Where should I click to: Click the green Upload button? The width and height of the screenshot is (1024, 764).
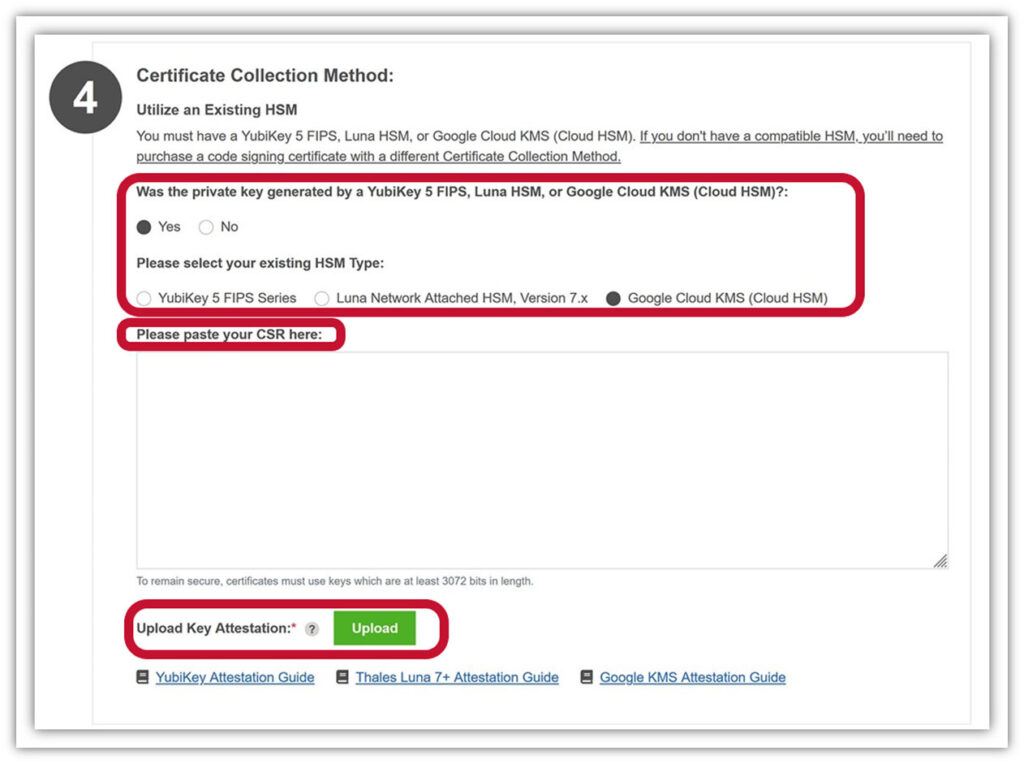coord(374,628)
